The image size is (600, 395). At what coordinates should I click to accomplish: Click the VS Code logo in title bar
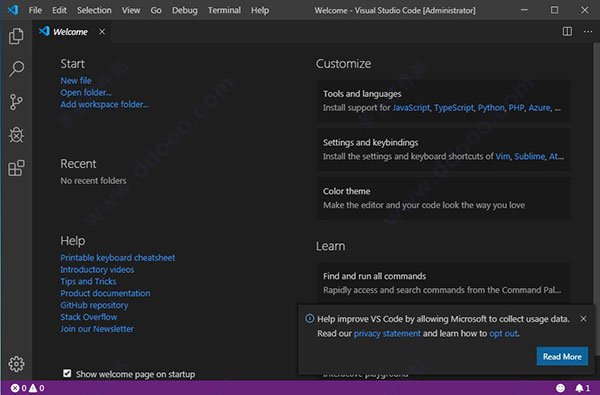[13, 10]
